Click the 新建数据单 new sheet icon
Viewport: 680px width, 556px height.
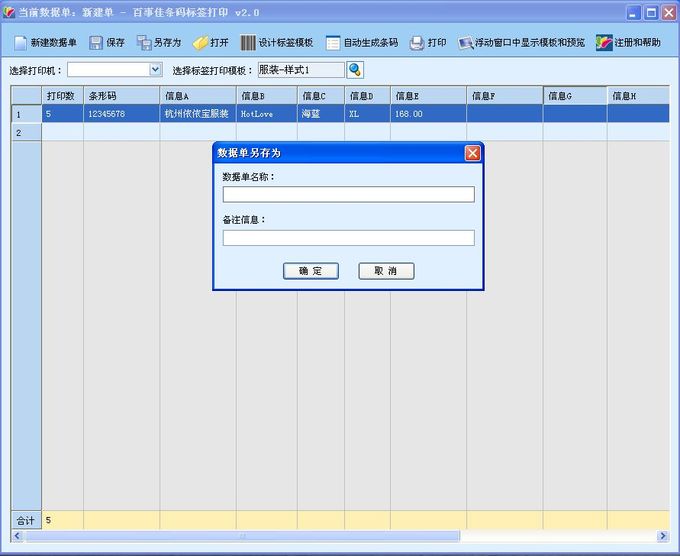pyautogui.click(x=20, y=43)
